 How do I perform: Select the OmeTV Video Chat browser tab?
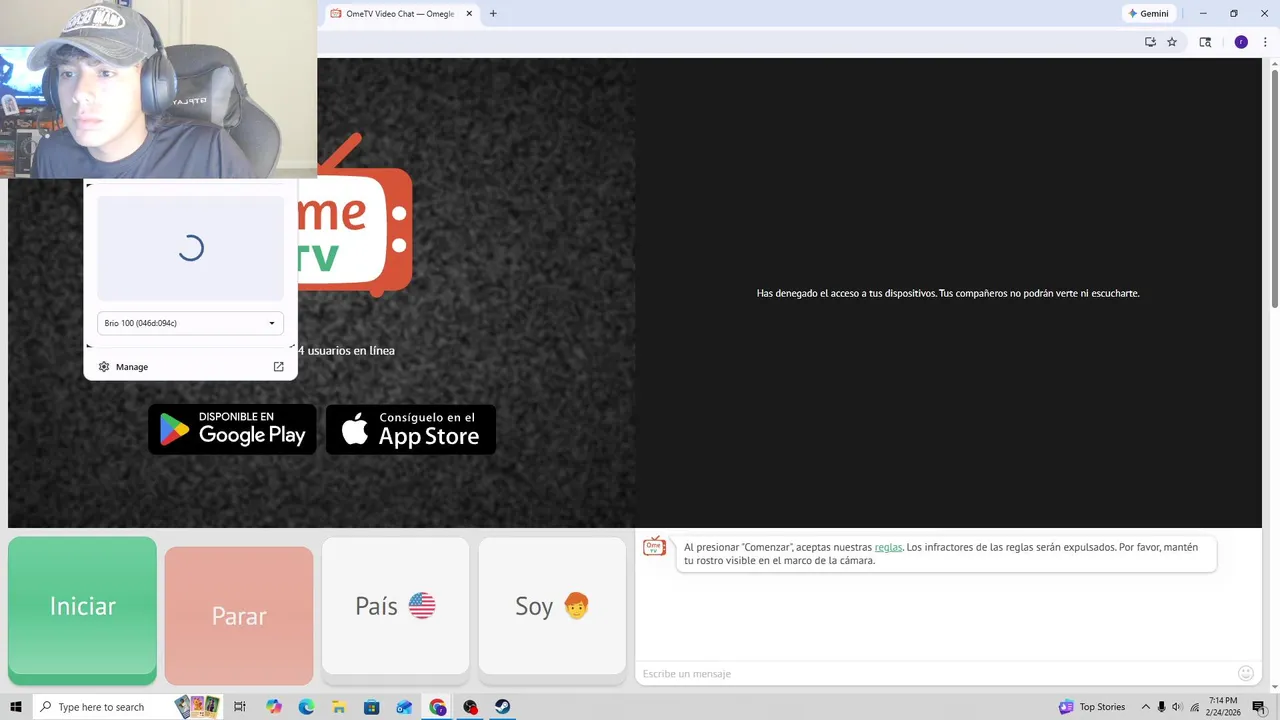coord(400,14)
